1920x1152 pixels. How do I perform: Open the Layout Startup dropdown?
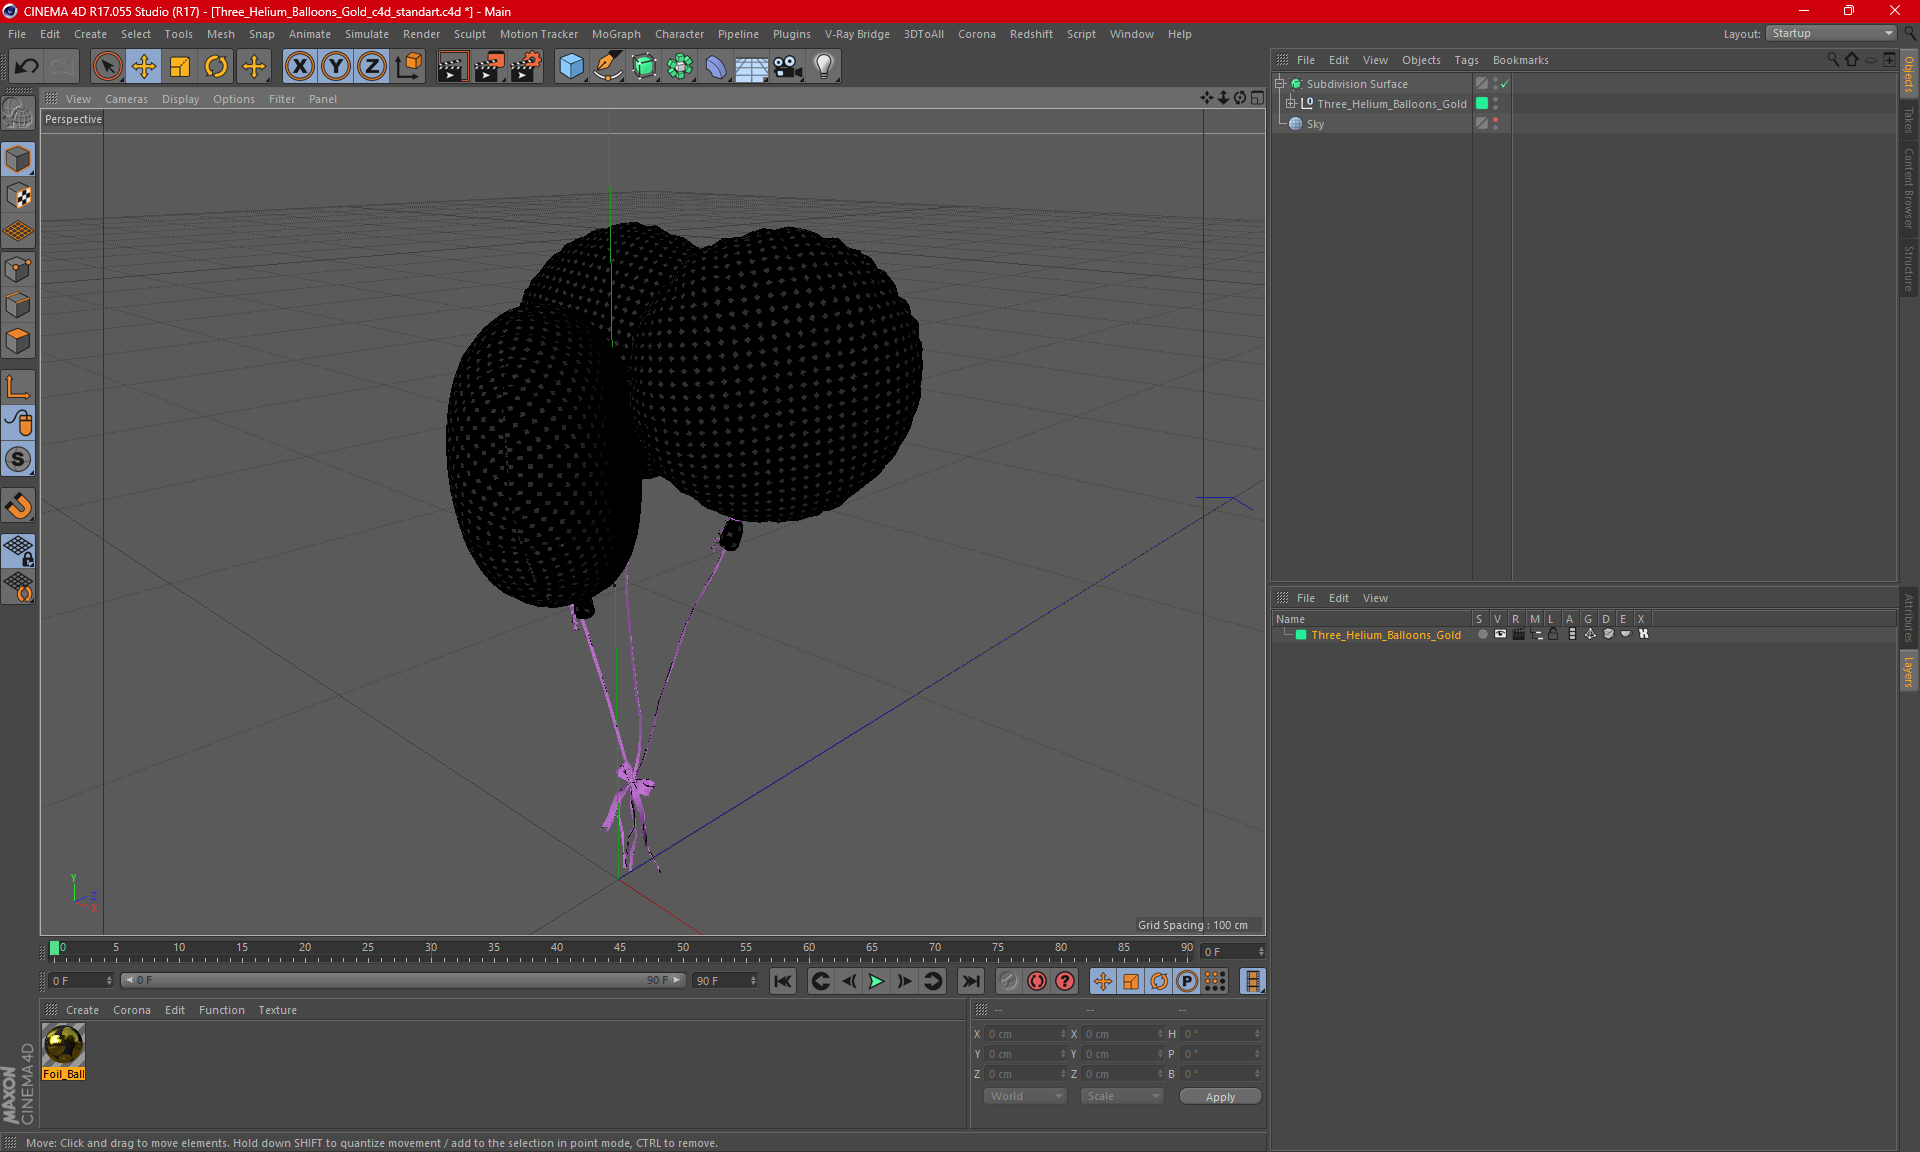1832,33
